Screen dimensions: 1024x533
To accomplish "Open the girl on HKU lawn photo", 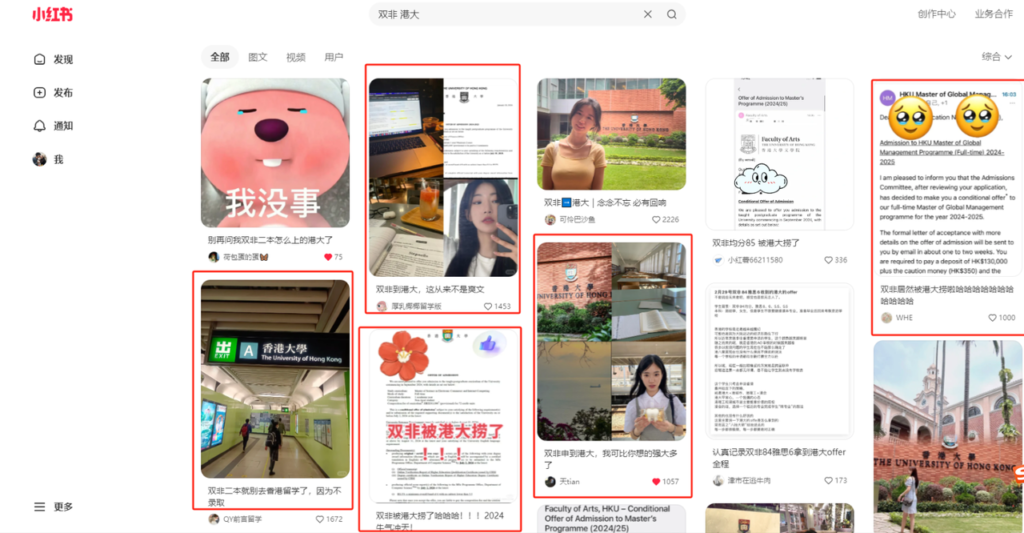I will coord(611,135).
